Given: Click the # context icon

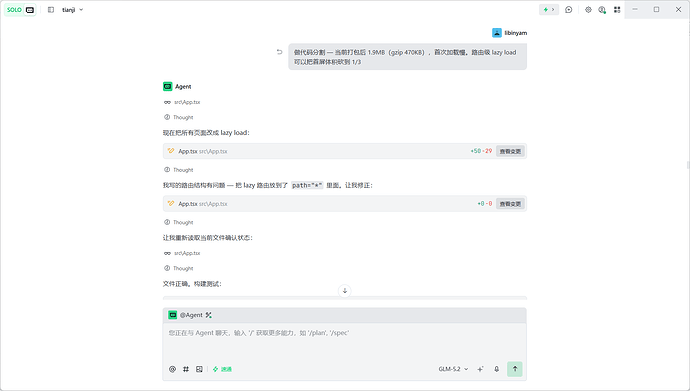Looking at the screenshot, I should point(186,369).
